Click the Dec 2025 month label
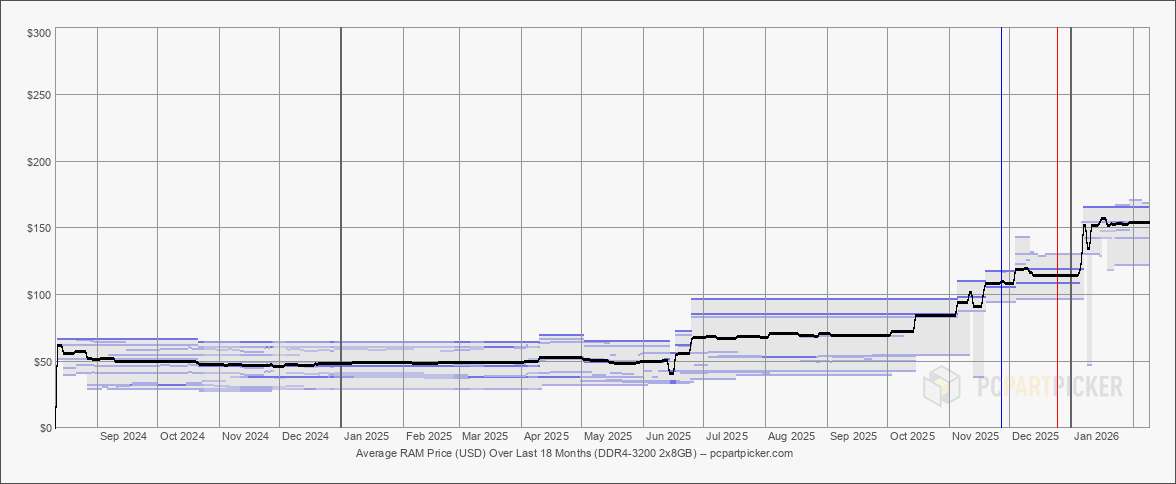The image size is (1176, 484). point(1035,437)
